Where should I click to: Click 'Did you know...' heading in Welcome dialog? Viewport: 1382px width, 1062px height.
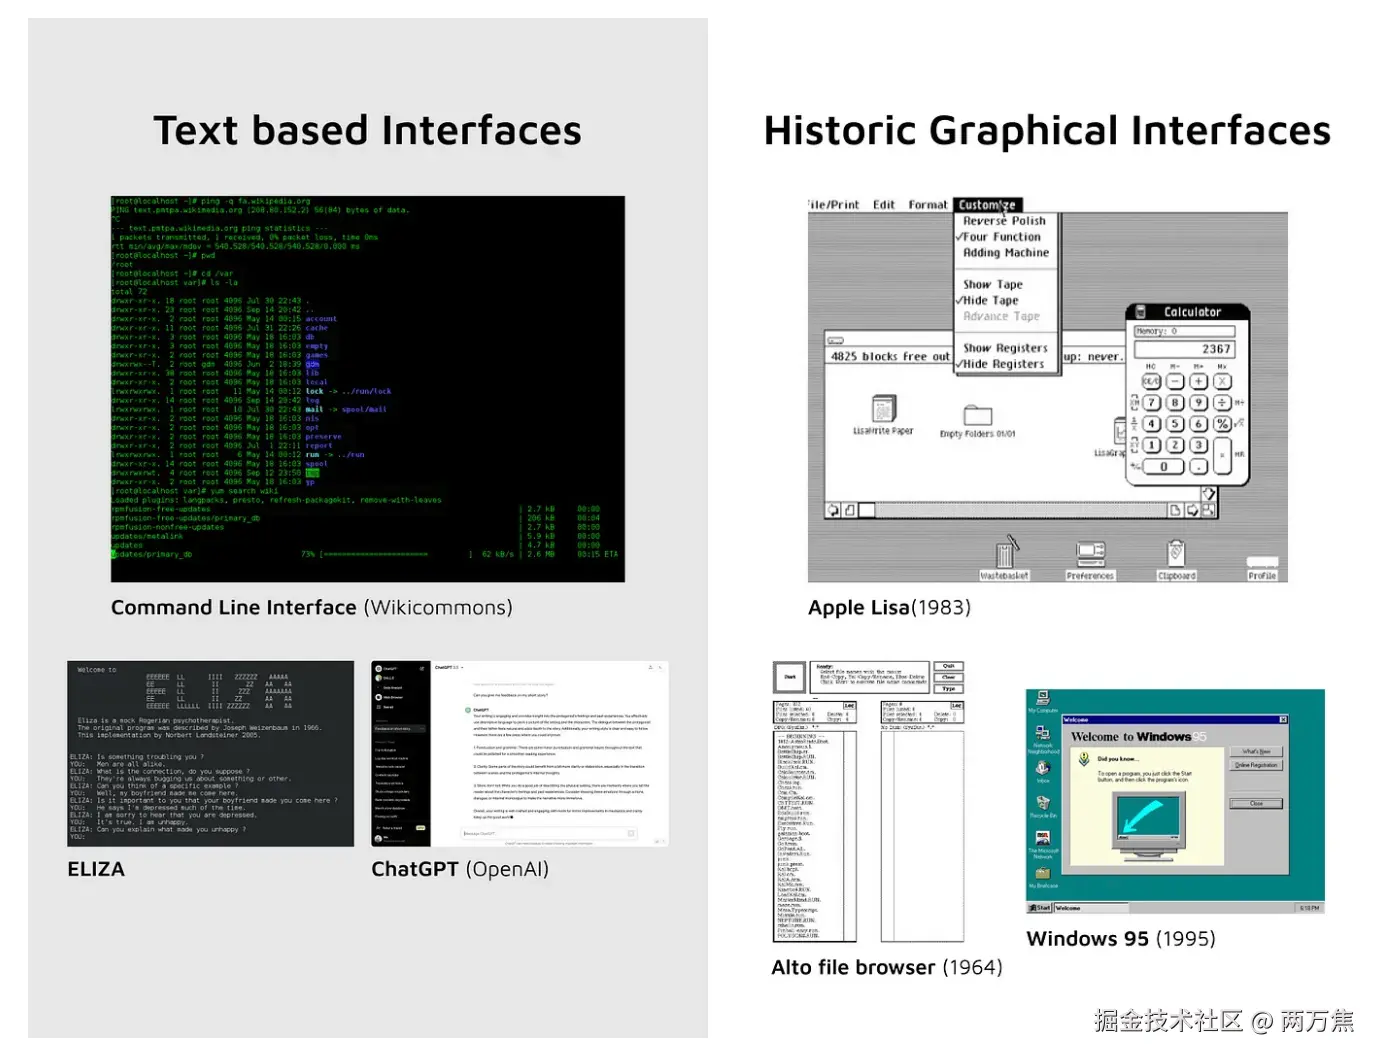point(1118,759)
